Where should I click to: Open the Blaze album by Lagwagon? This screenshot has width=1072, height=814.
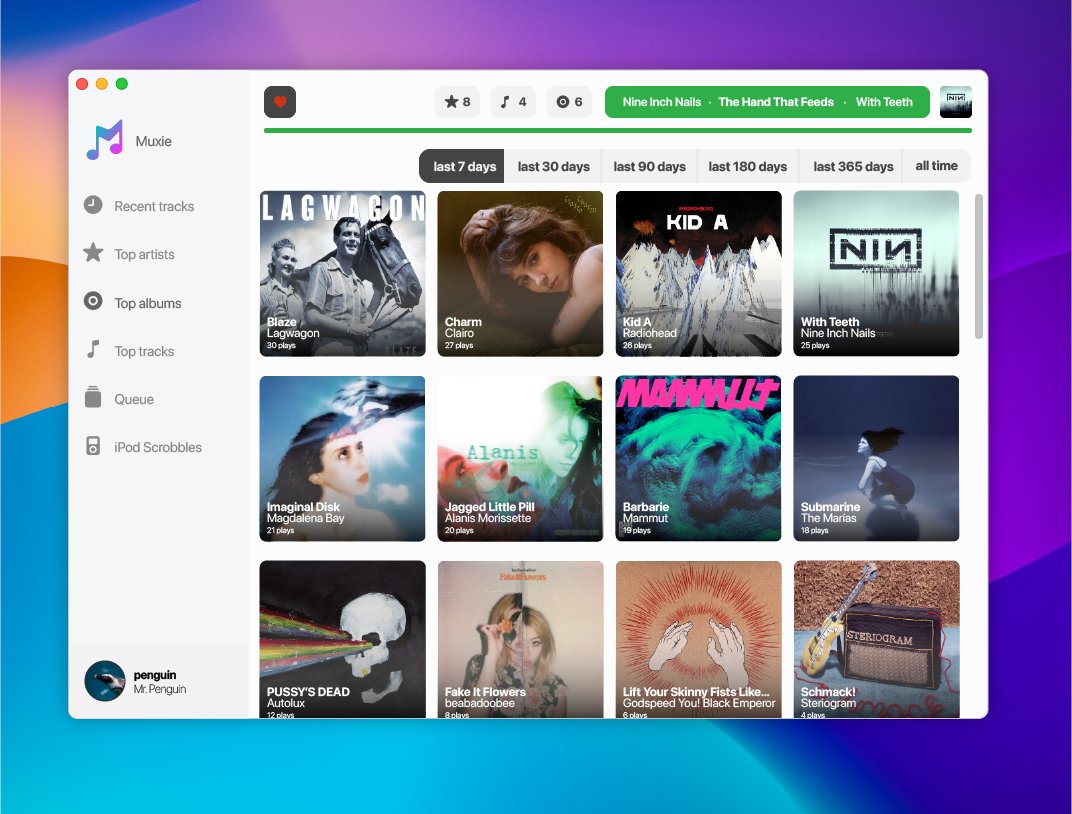click(x=343, y=273)
